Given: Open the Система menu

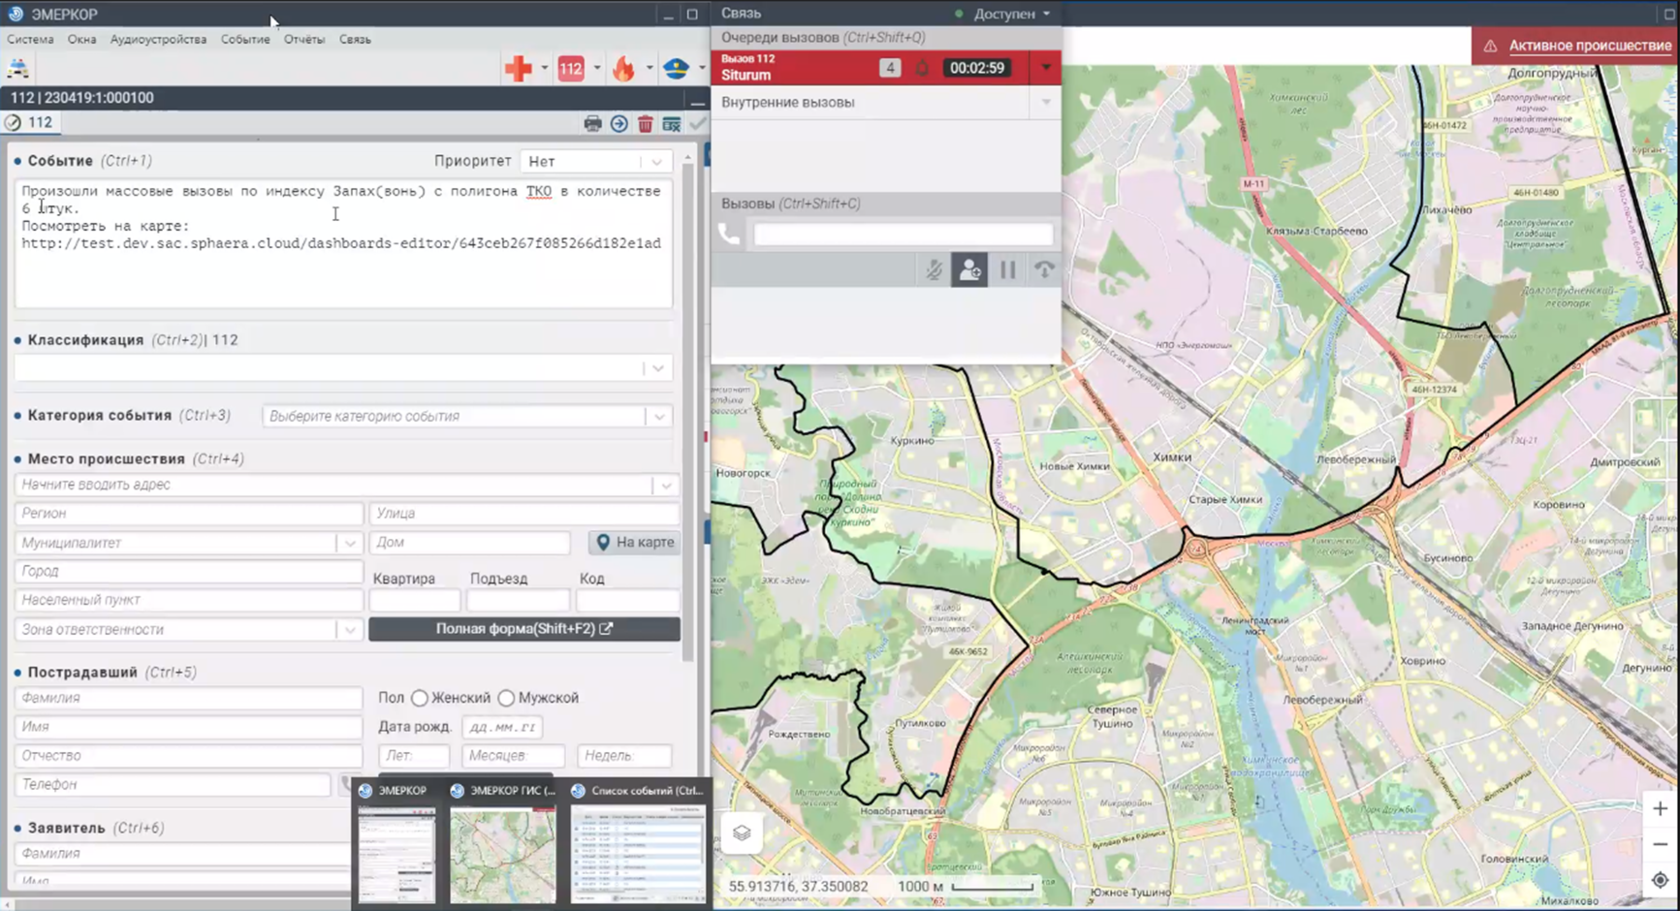Looking at the screenshot, I should pos(30,39).
